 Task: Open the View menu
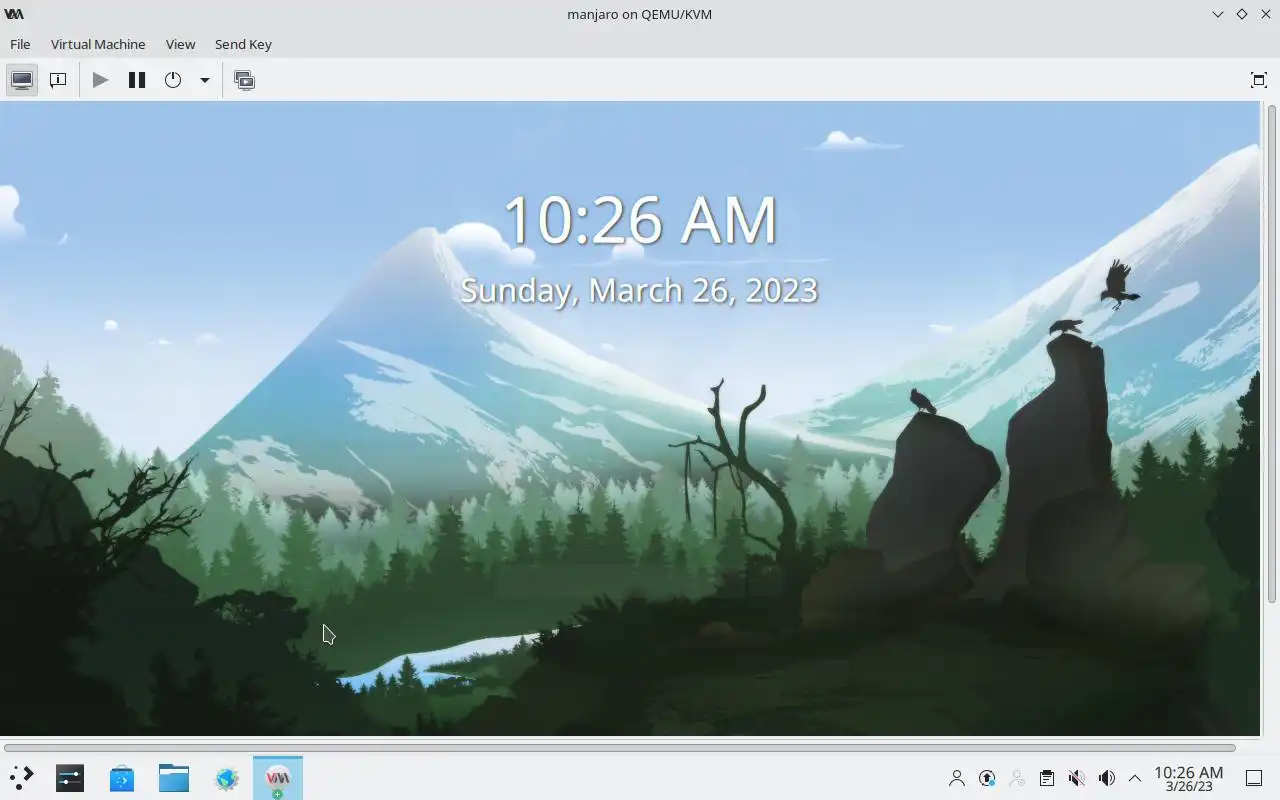180,44
